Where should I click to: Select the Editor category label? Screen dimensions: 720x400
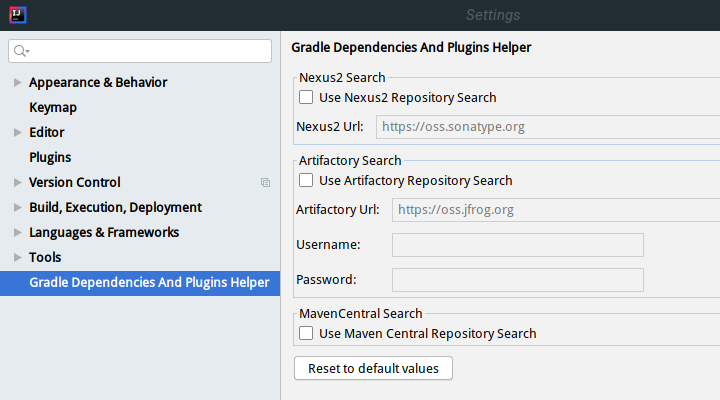tap(46, 133)
